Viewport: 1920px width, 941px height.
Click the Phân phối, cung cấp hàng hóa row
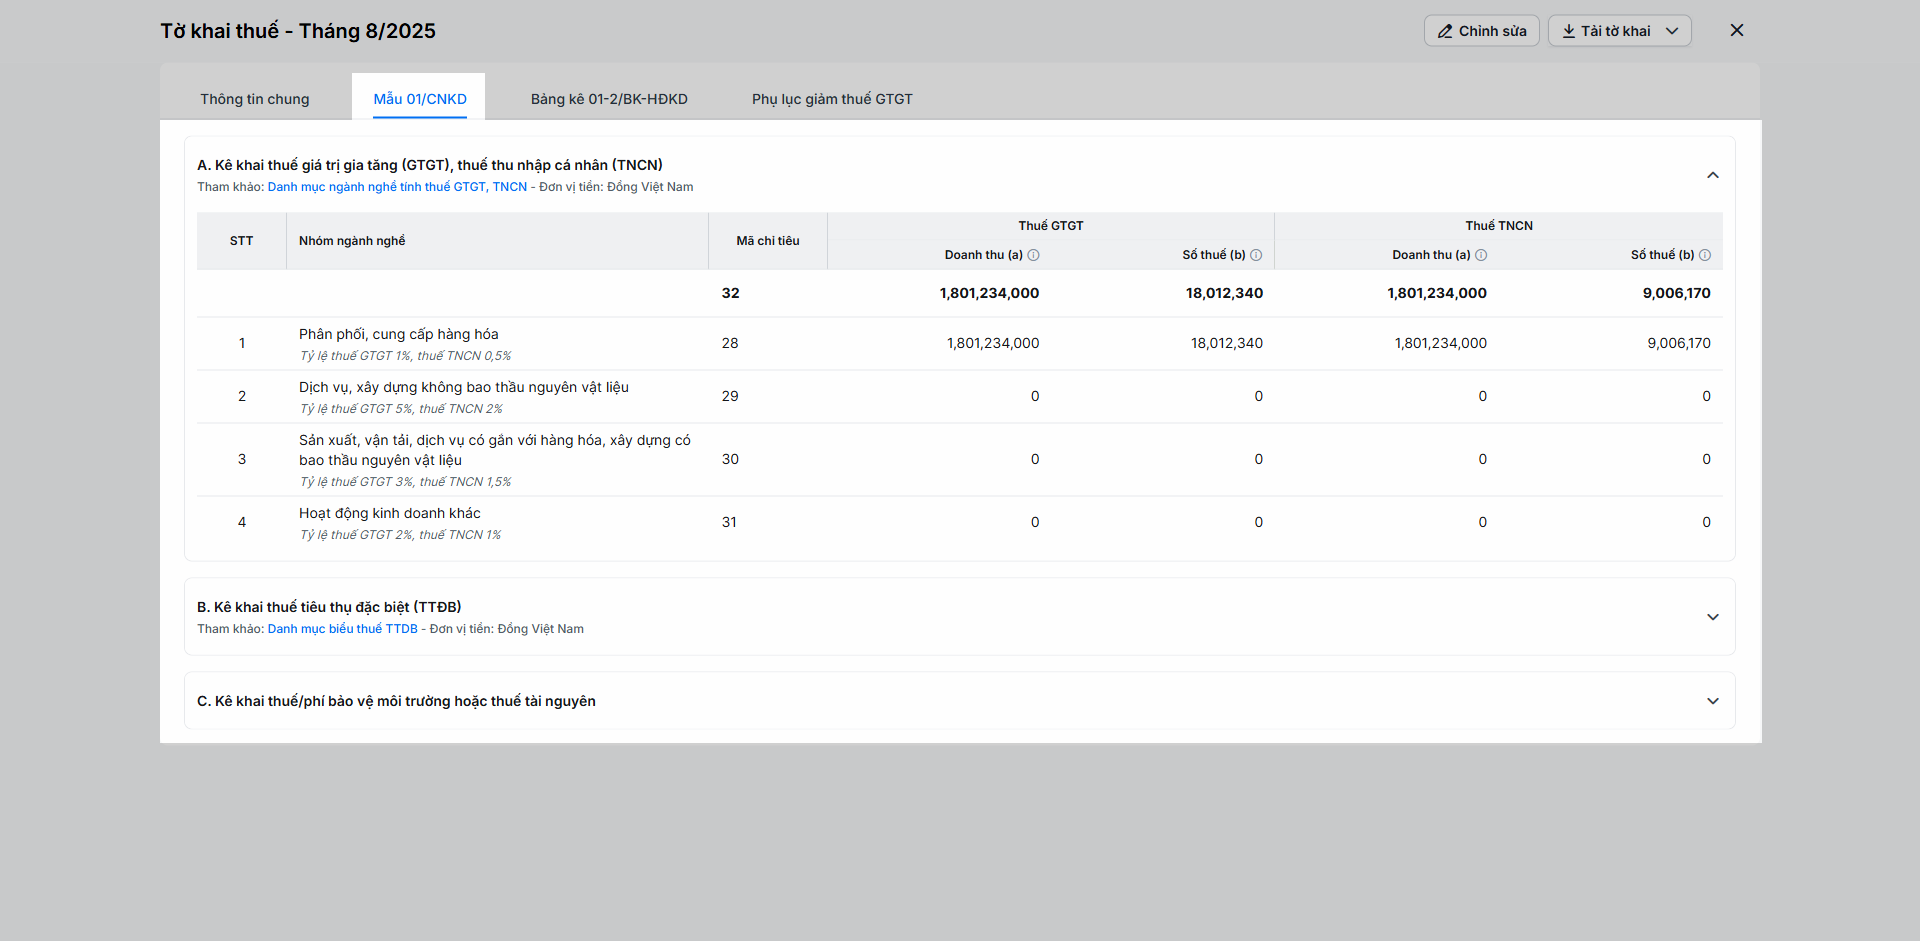(x=398, y=334)
